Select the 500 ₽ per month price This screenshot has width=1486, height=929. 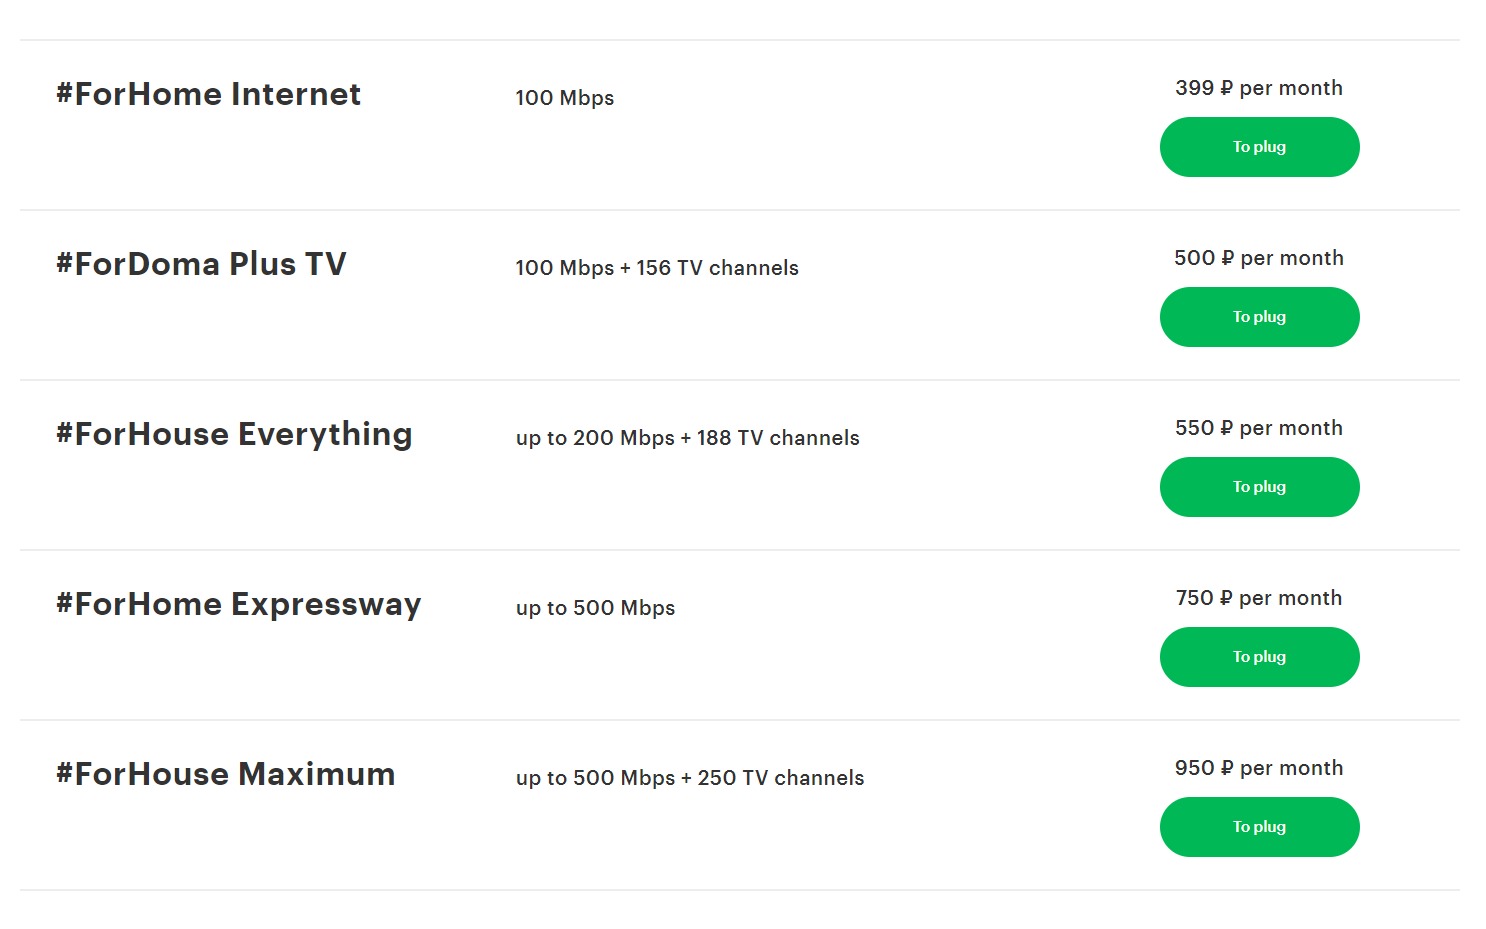point(1259,258)
